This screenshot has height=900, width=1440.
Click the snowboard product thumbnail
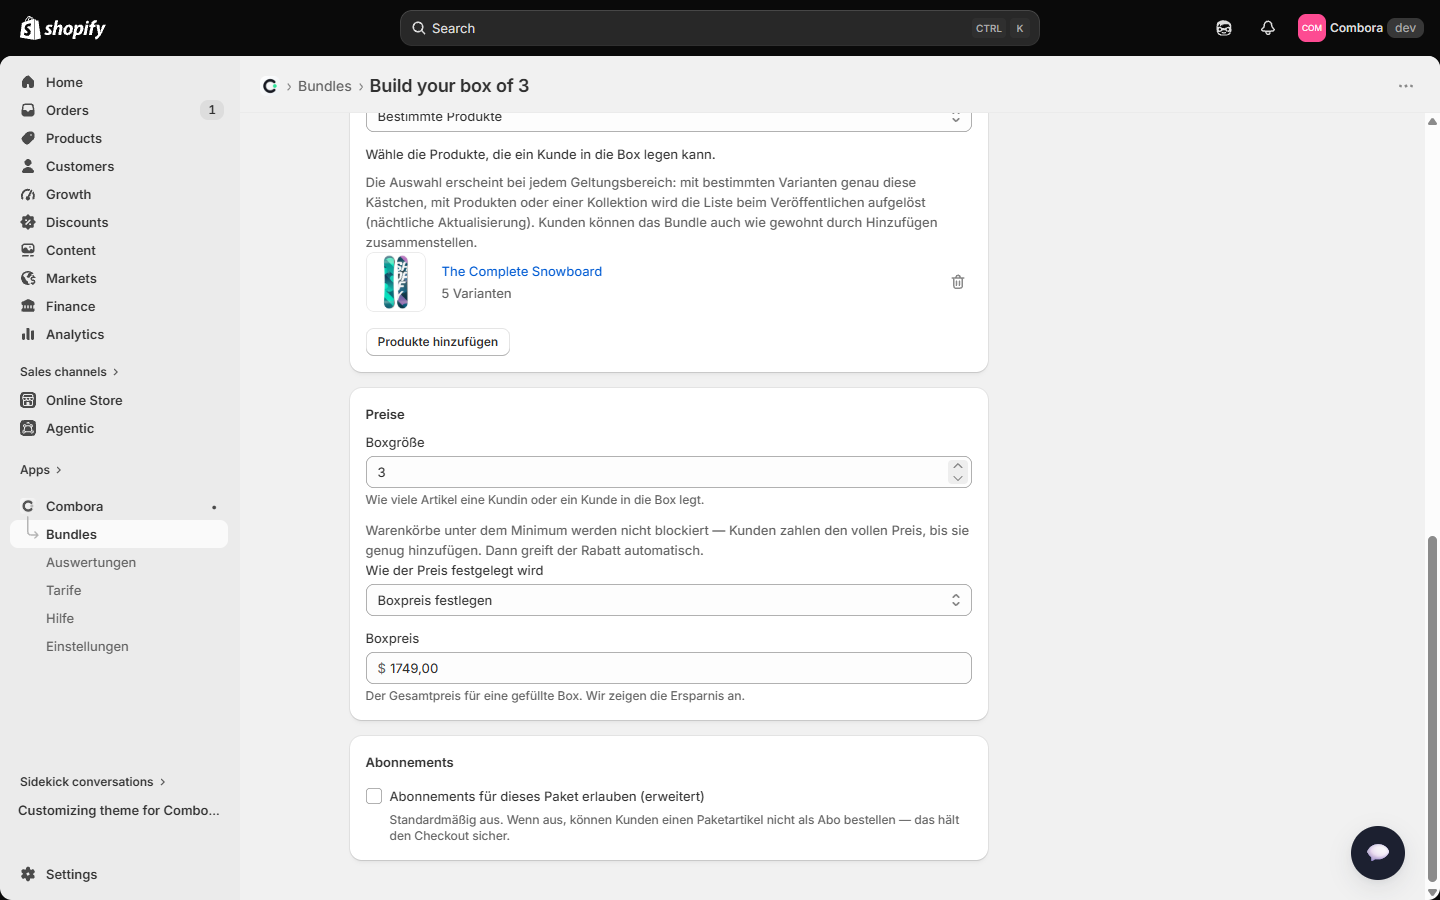click(x=396, y=282)
